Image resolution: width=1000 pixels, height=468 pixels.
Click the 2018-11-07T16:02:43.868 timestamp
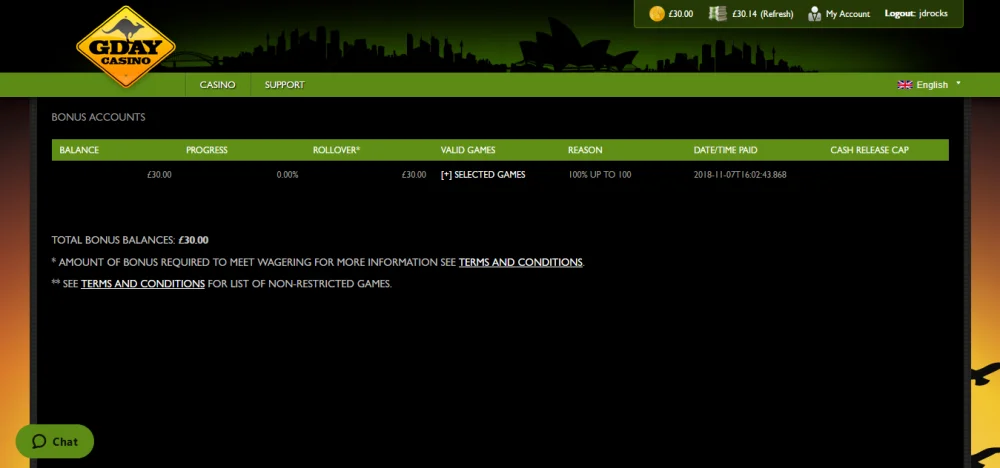740,175
